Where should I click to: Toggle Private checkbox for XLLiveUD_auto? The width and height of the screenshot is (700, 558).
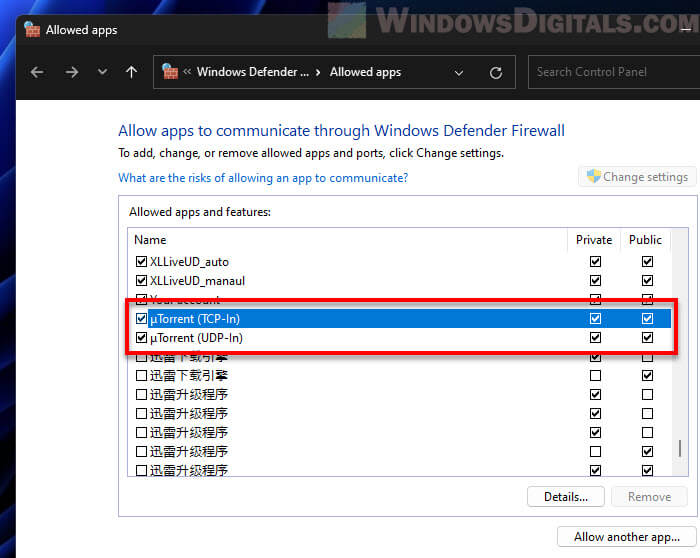[595, 261]
